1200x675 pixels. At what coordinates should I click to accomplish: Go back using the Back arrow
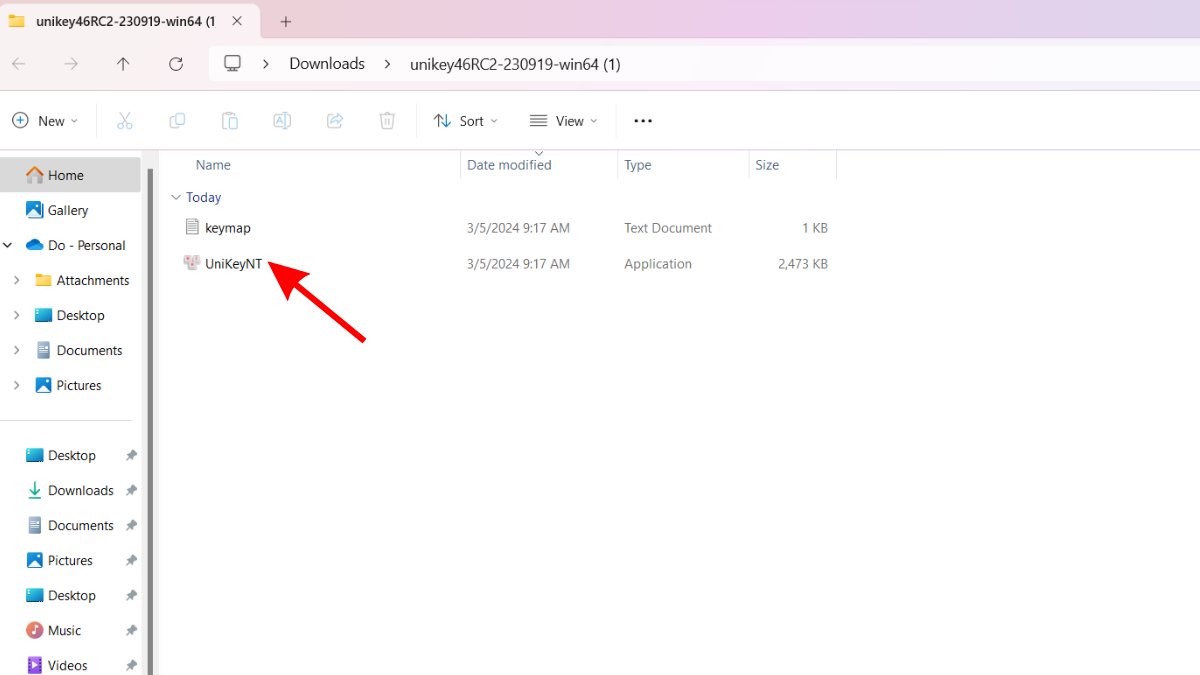tap(19, 64)
